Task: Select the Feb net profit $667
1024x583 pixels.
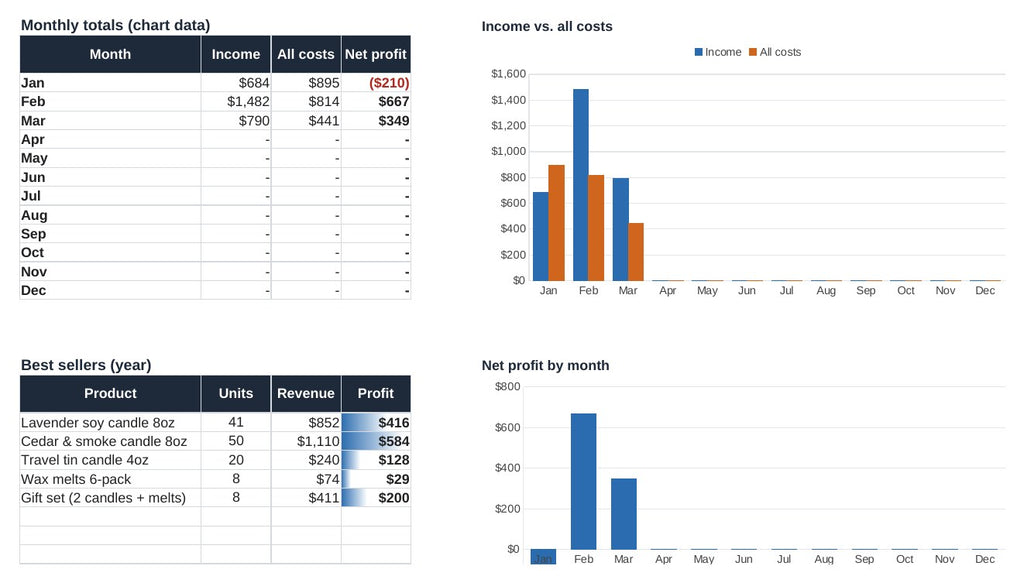Action: click(x=376, y=101)
